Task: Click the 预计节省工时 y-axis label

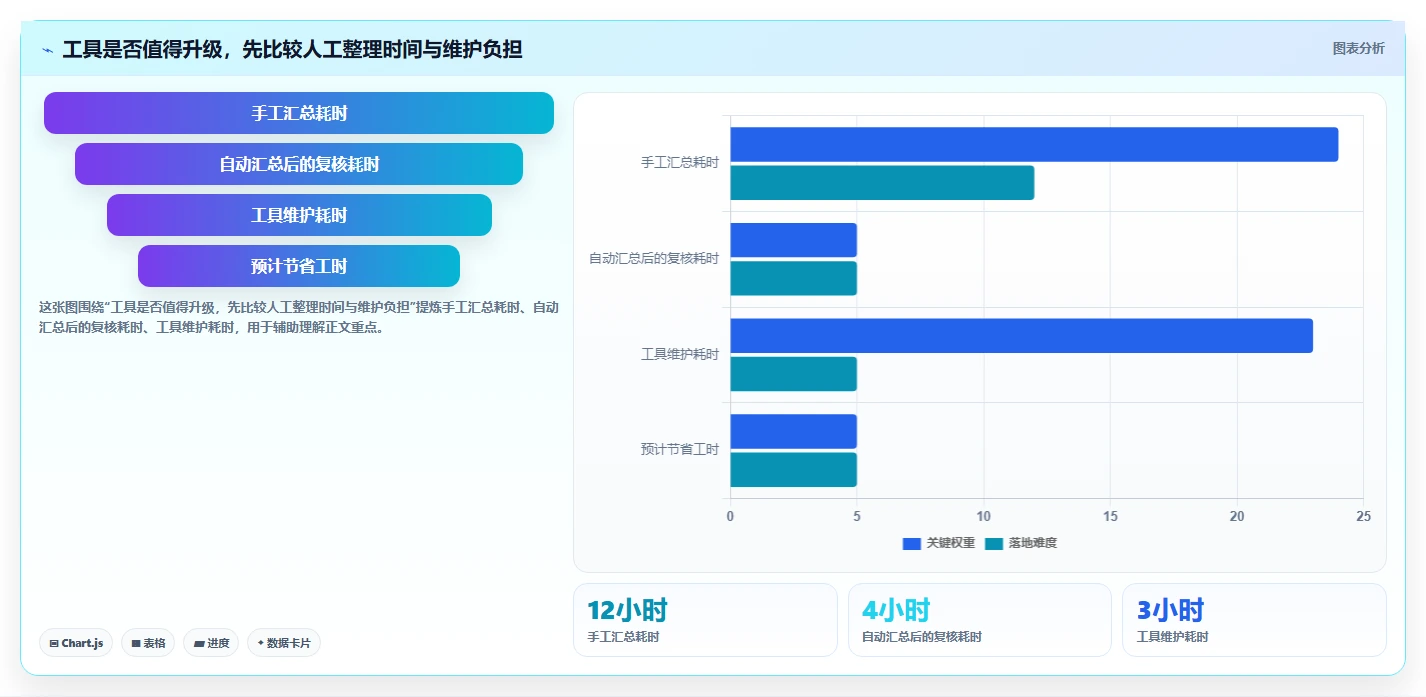Action: 680,449
